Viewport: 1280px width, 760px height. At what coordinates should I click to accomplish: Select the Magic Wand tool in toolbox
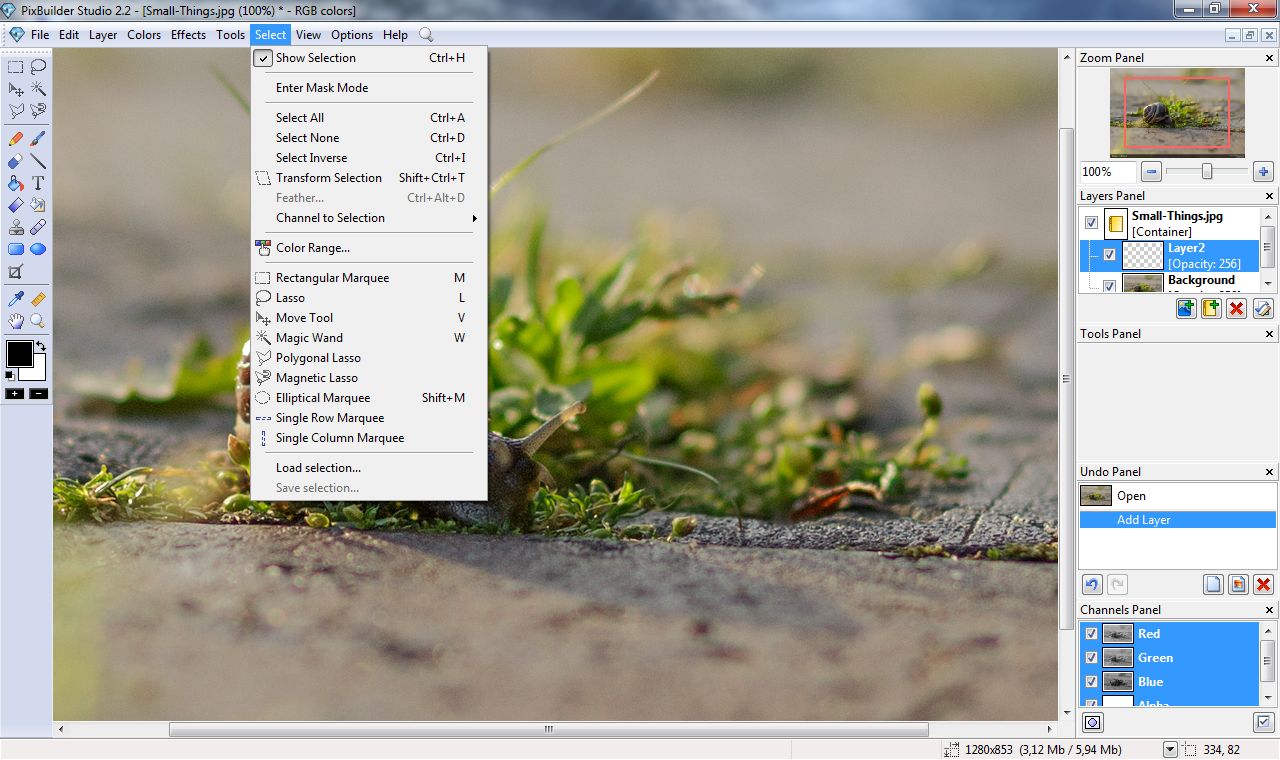pos(38,89)
